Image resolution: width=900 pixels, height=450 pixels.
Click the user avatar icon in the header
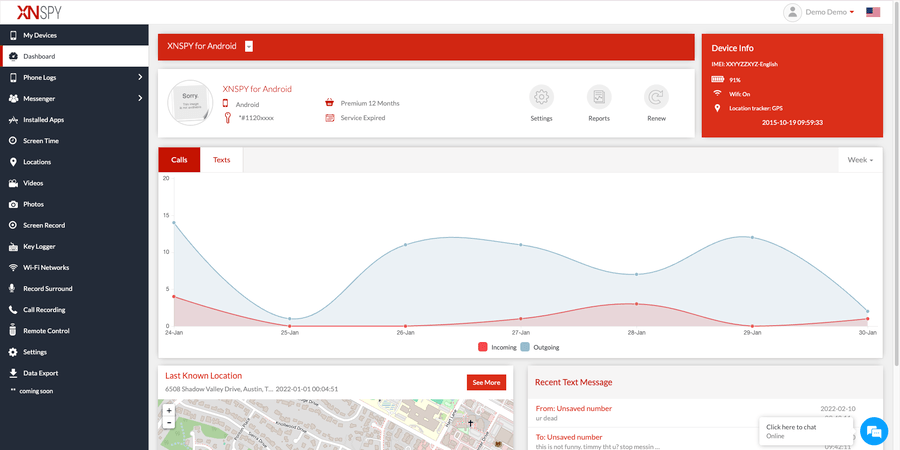(x=792, y=12)
